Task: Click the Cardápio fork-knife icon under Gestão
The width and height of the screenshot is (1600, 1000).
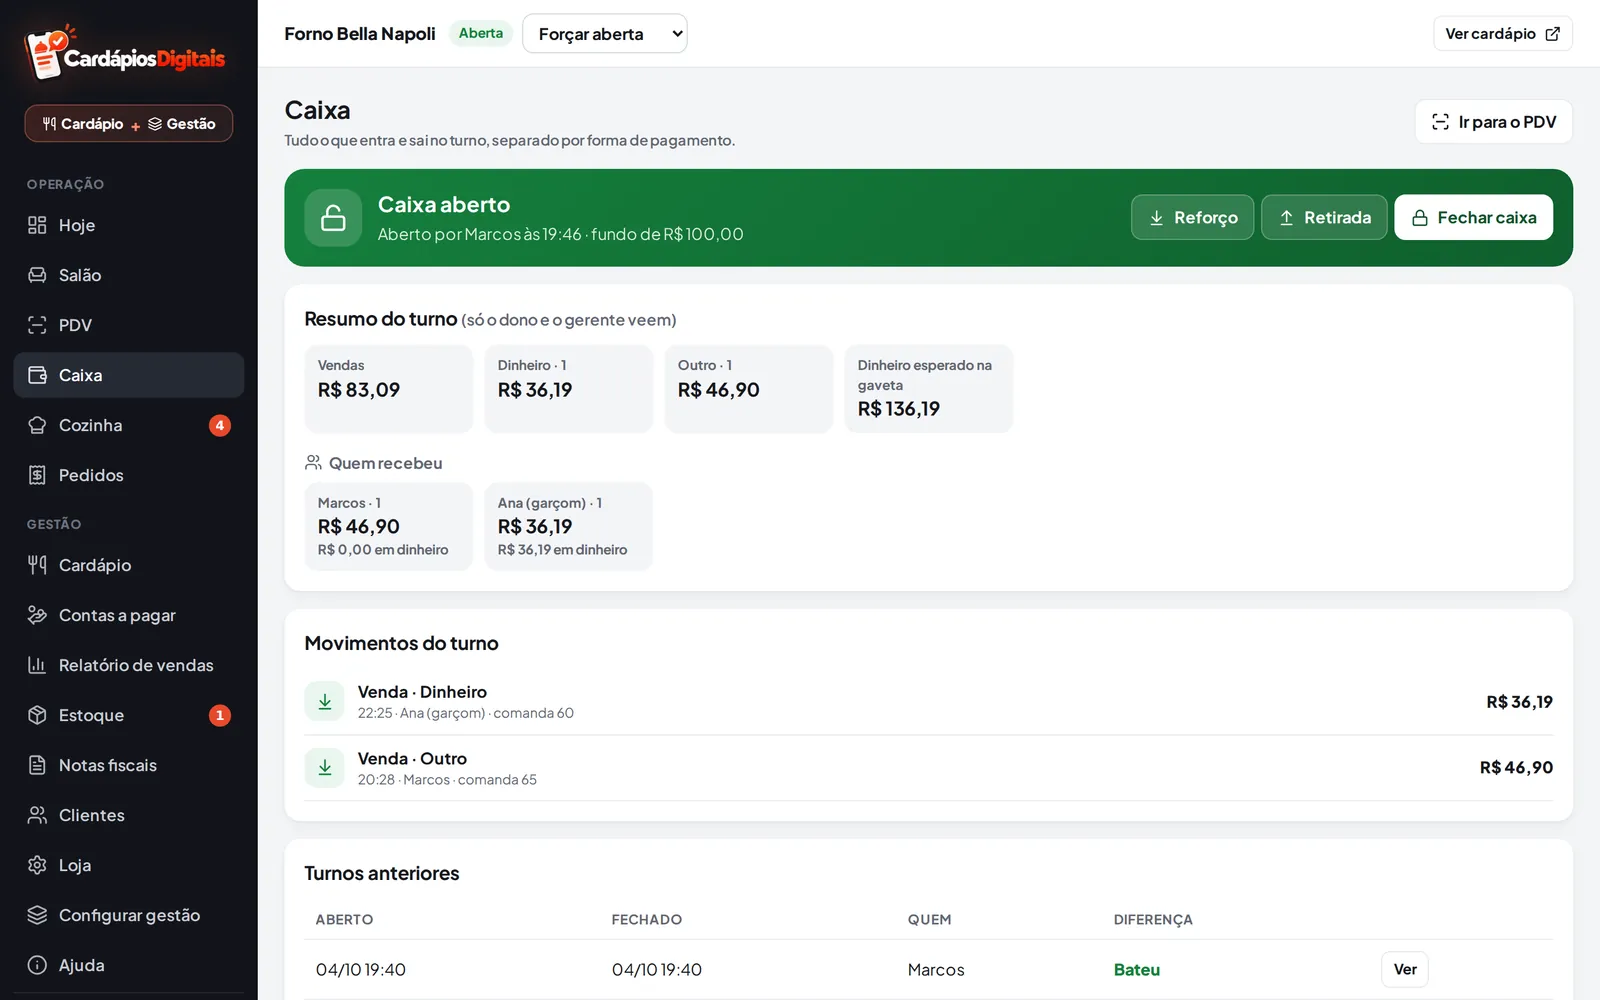Action: pyautogui.click(x=37, y=565)
